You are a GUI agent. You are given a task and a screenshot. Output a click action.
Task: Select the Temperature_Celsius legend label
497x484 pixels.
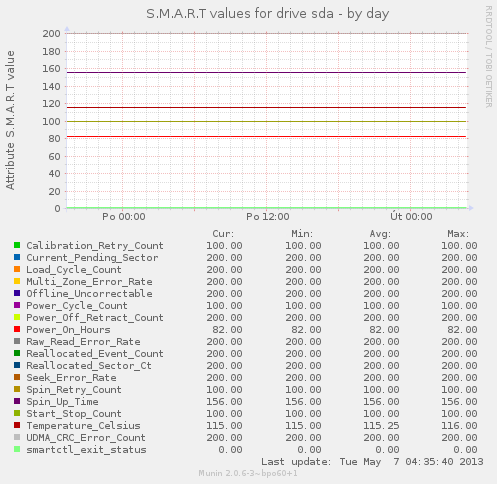(x=83, y=426)
